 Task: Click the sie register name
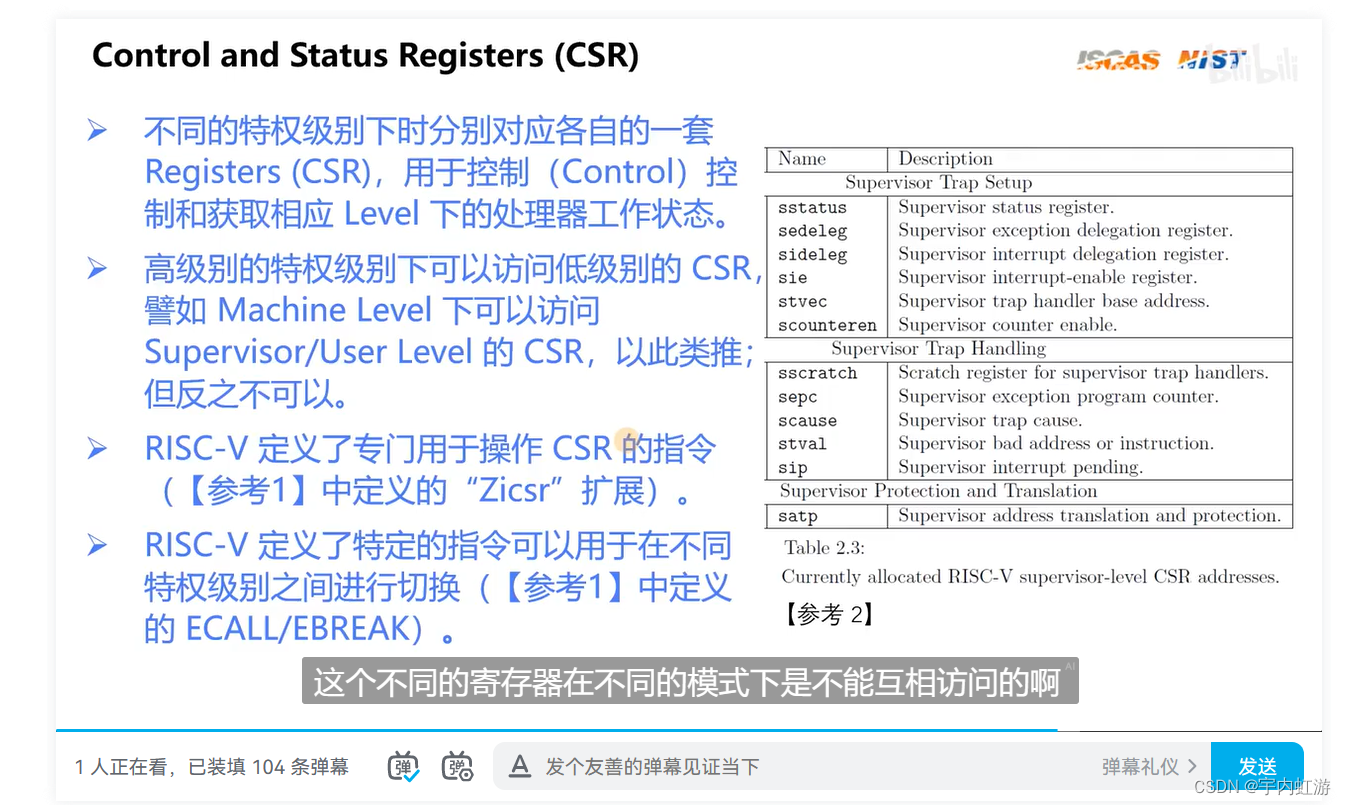[792, 278]
